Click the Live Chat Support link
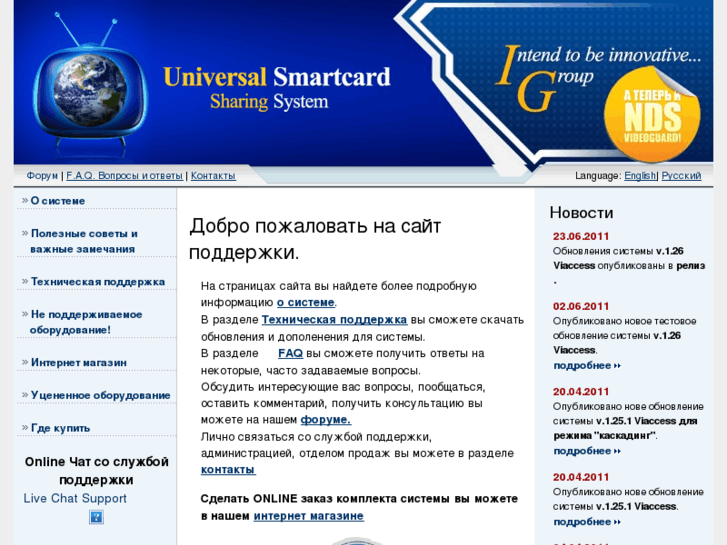Screen dimensions: 727x545 pos(75,498)
